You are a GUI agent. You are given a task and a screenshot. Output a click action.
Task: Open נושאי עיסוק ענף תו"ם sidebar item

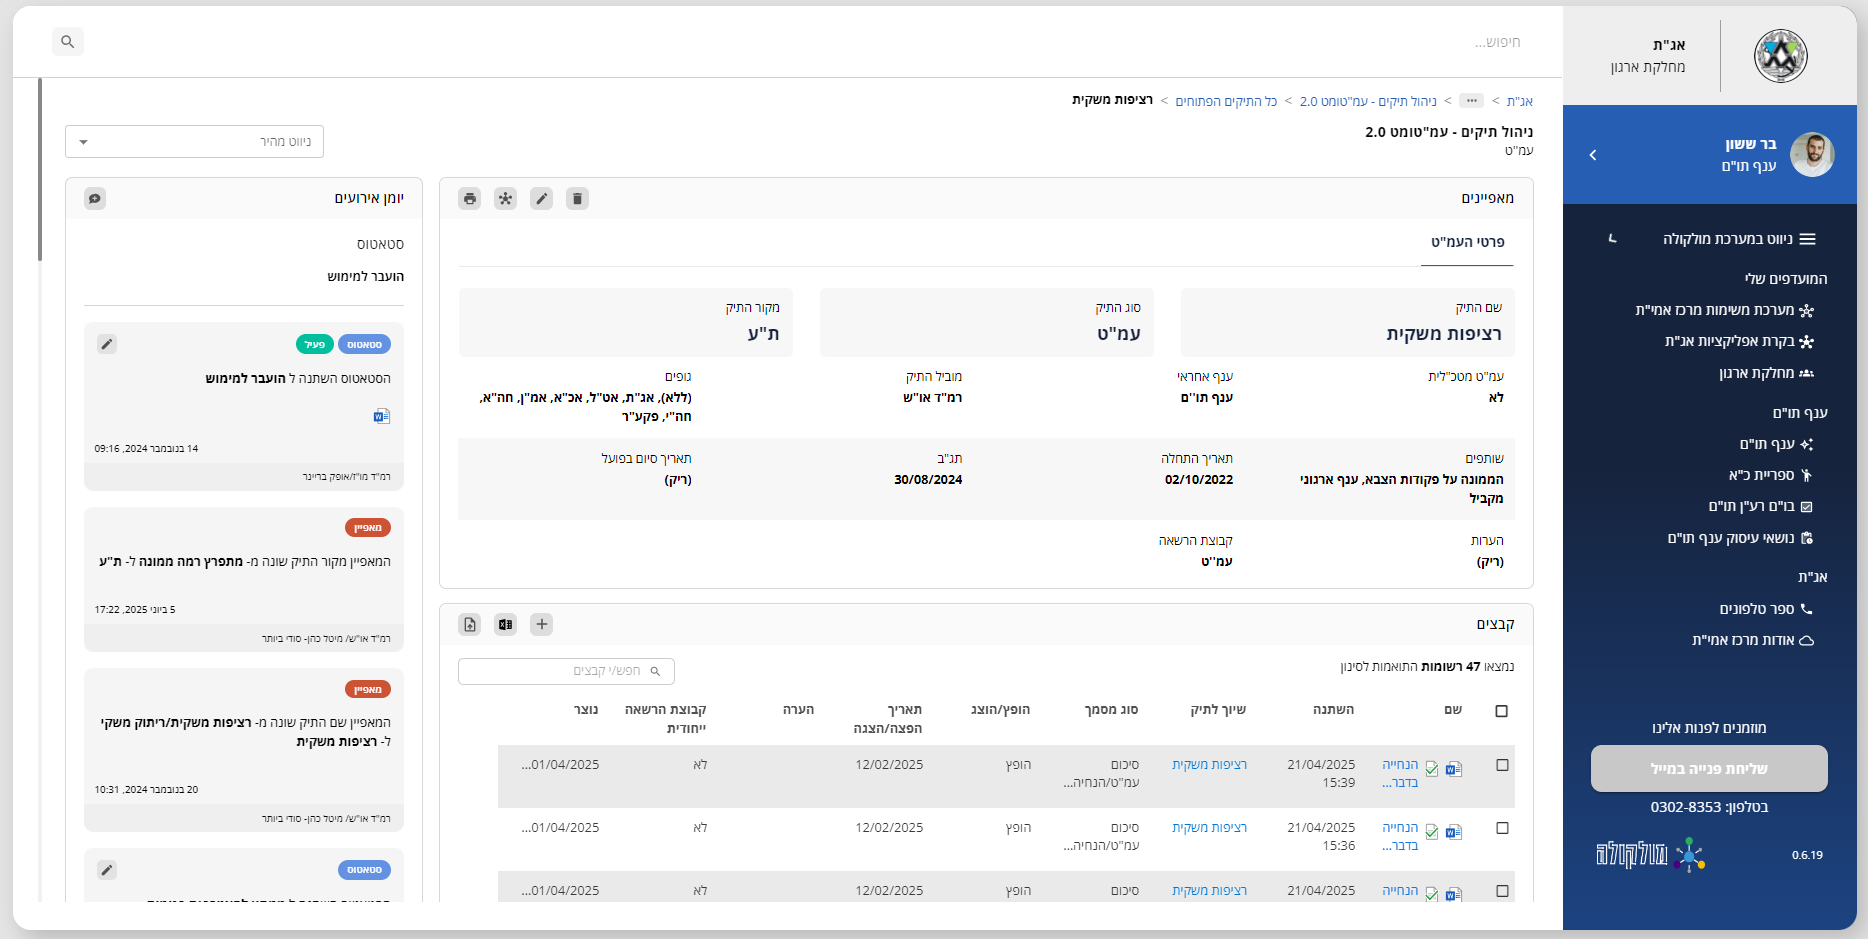(x=1740, y=538)
